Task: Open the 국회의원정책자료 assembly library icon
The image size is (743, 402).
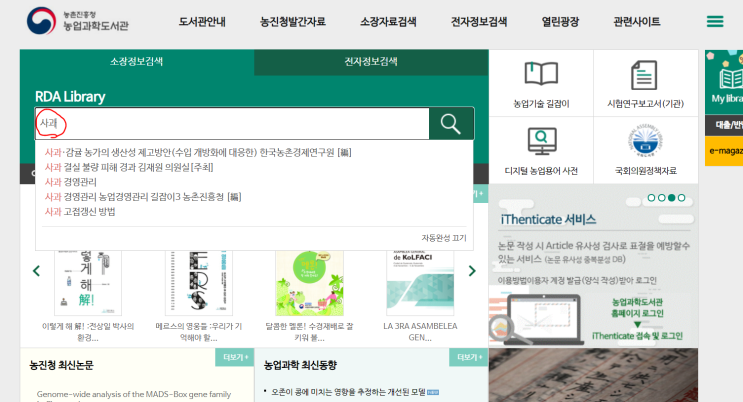Action: point(645,141)
